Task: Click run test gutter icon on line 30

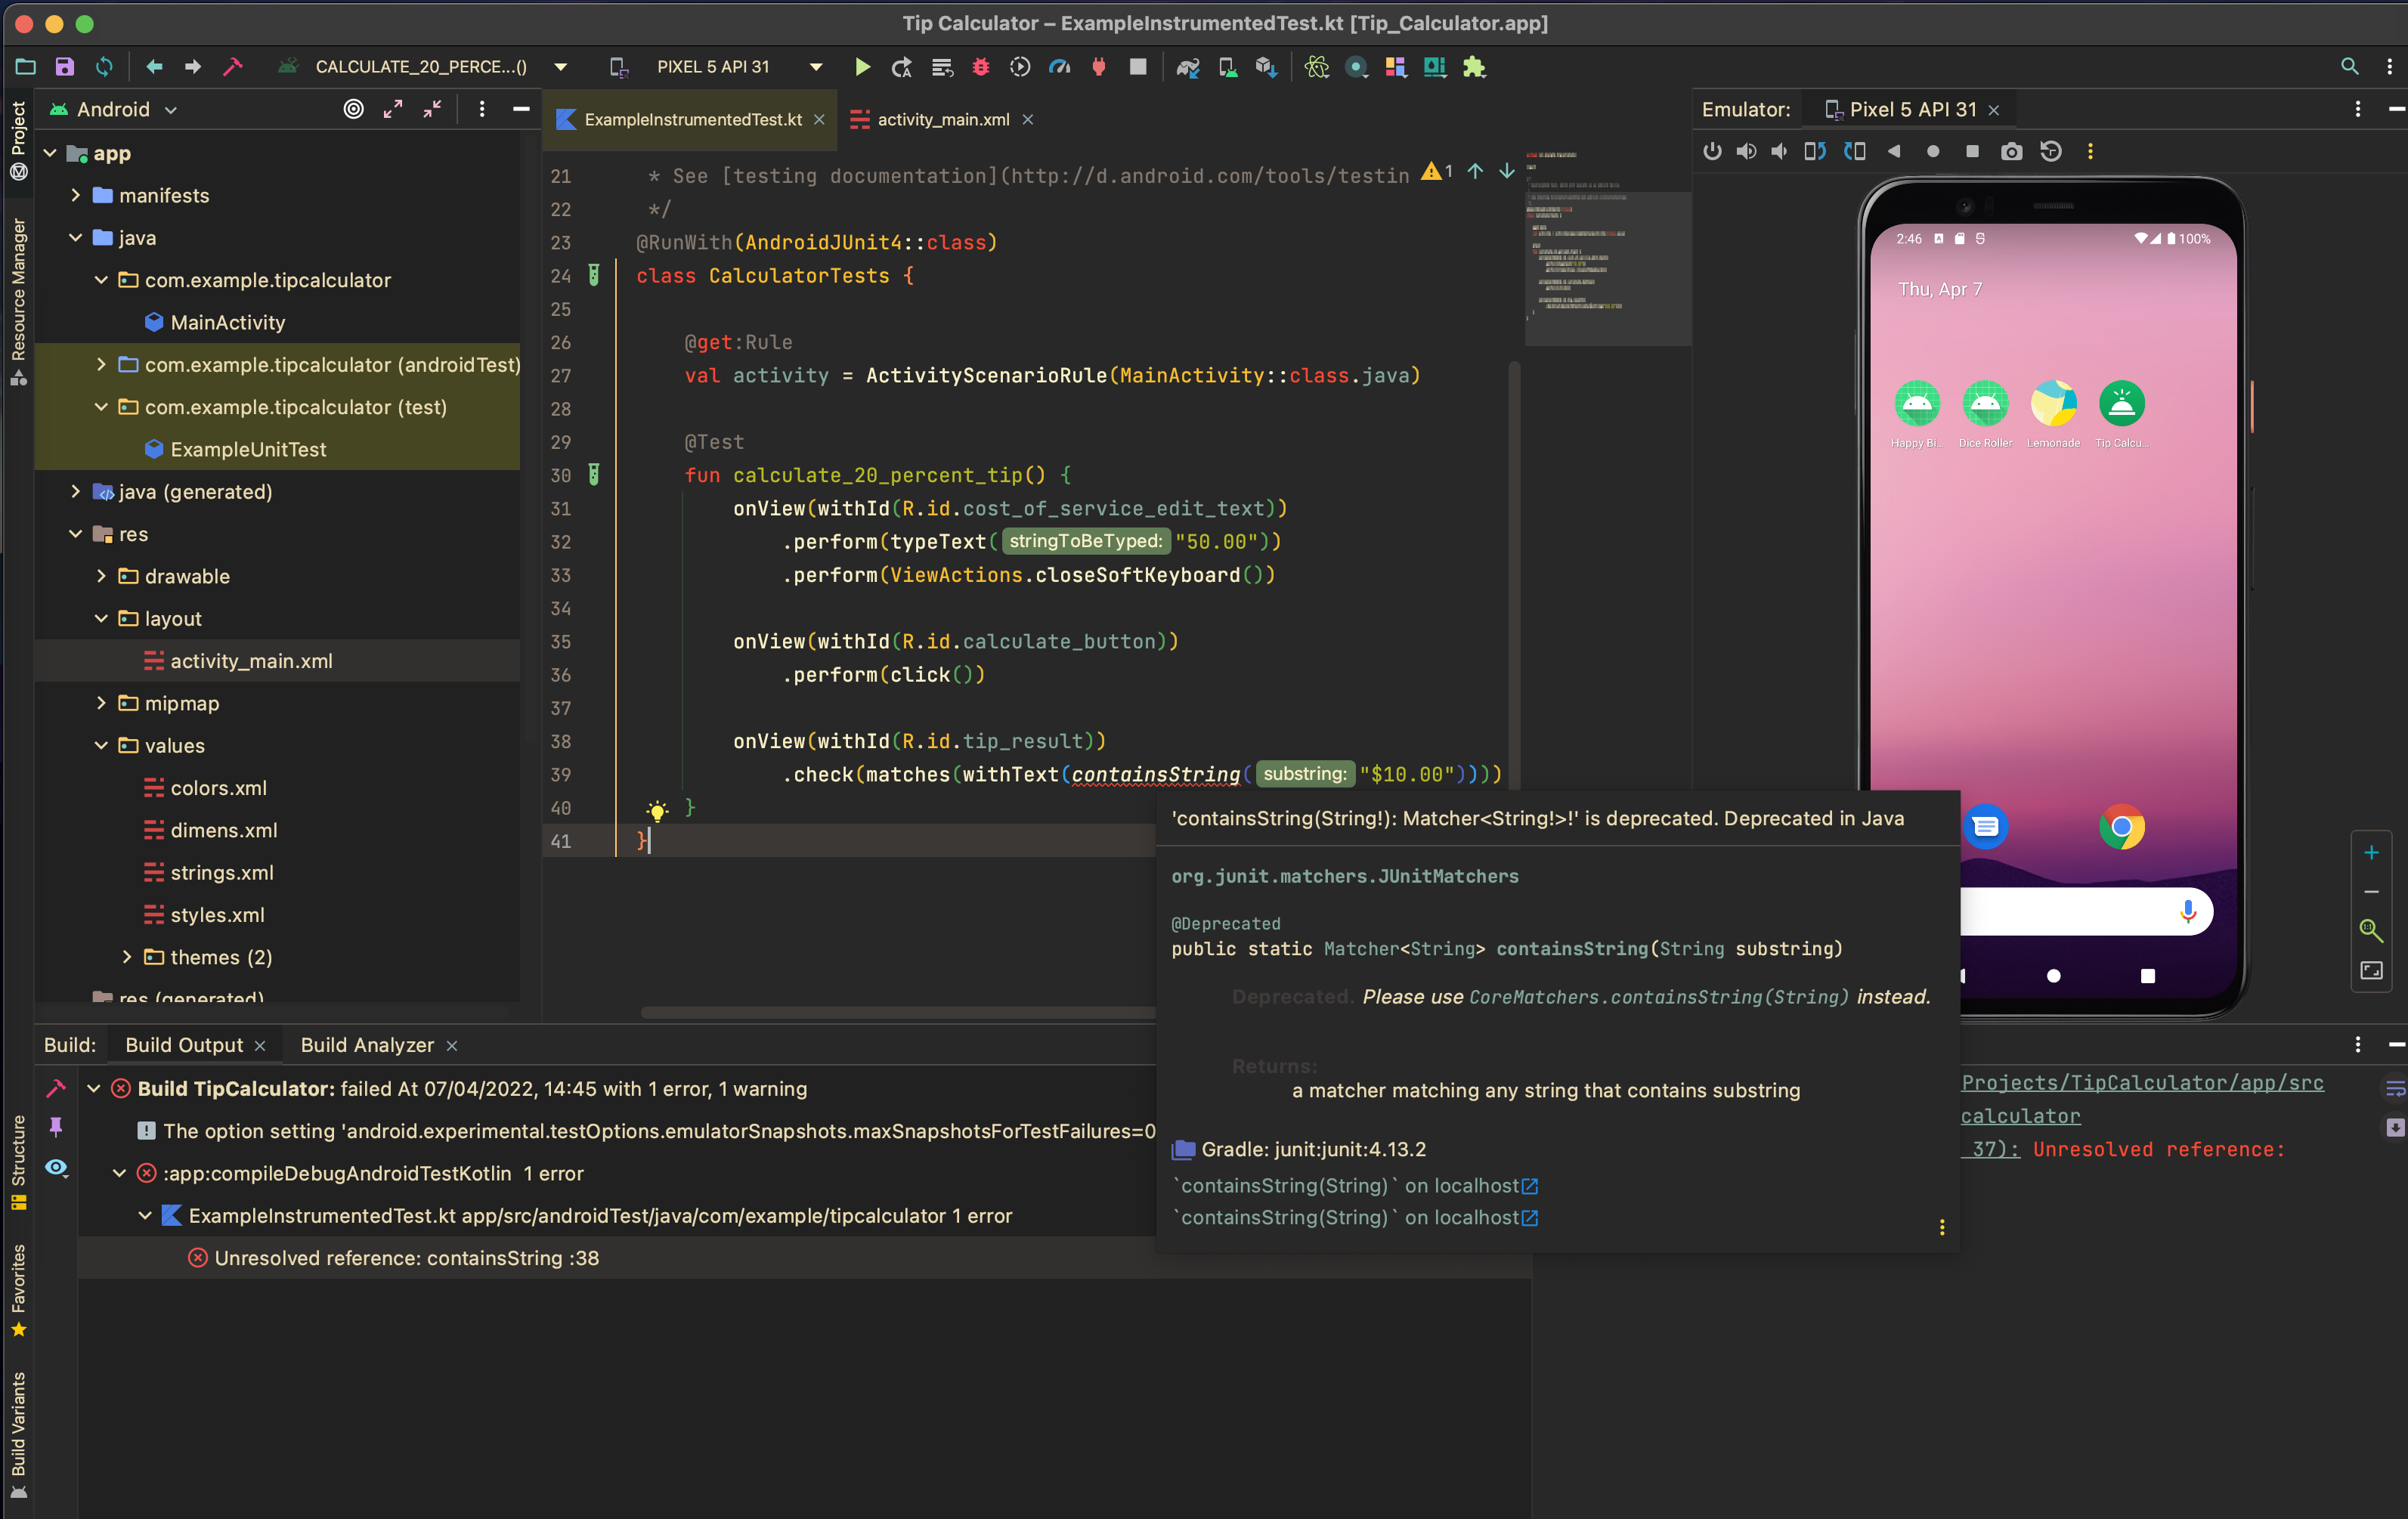Action: 594,475
